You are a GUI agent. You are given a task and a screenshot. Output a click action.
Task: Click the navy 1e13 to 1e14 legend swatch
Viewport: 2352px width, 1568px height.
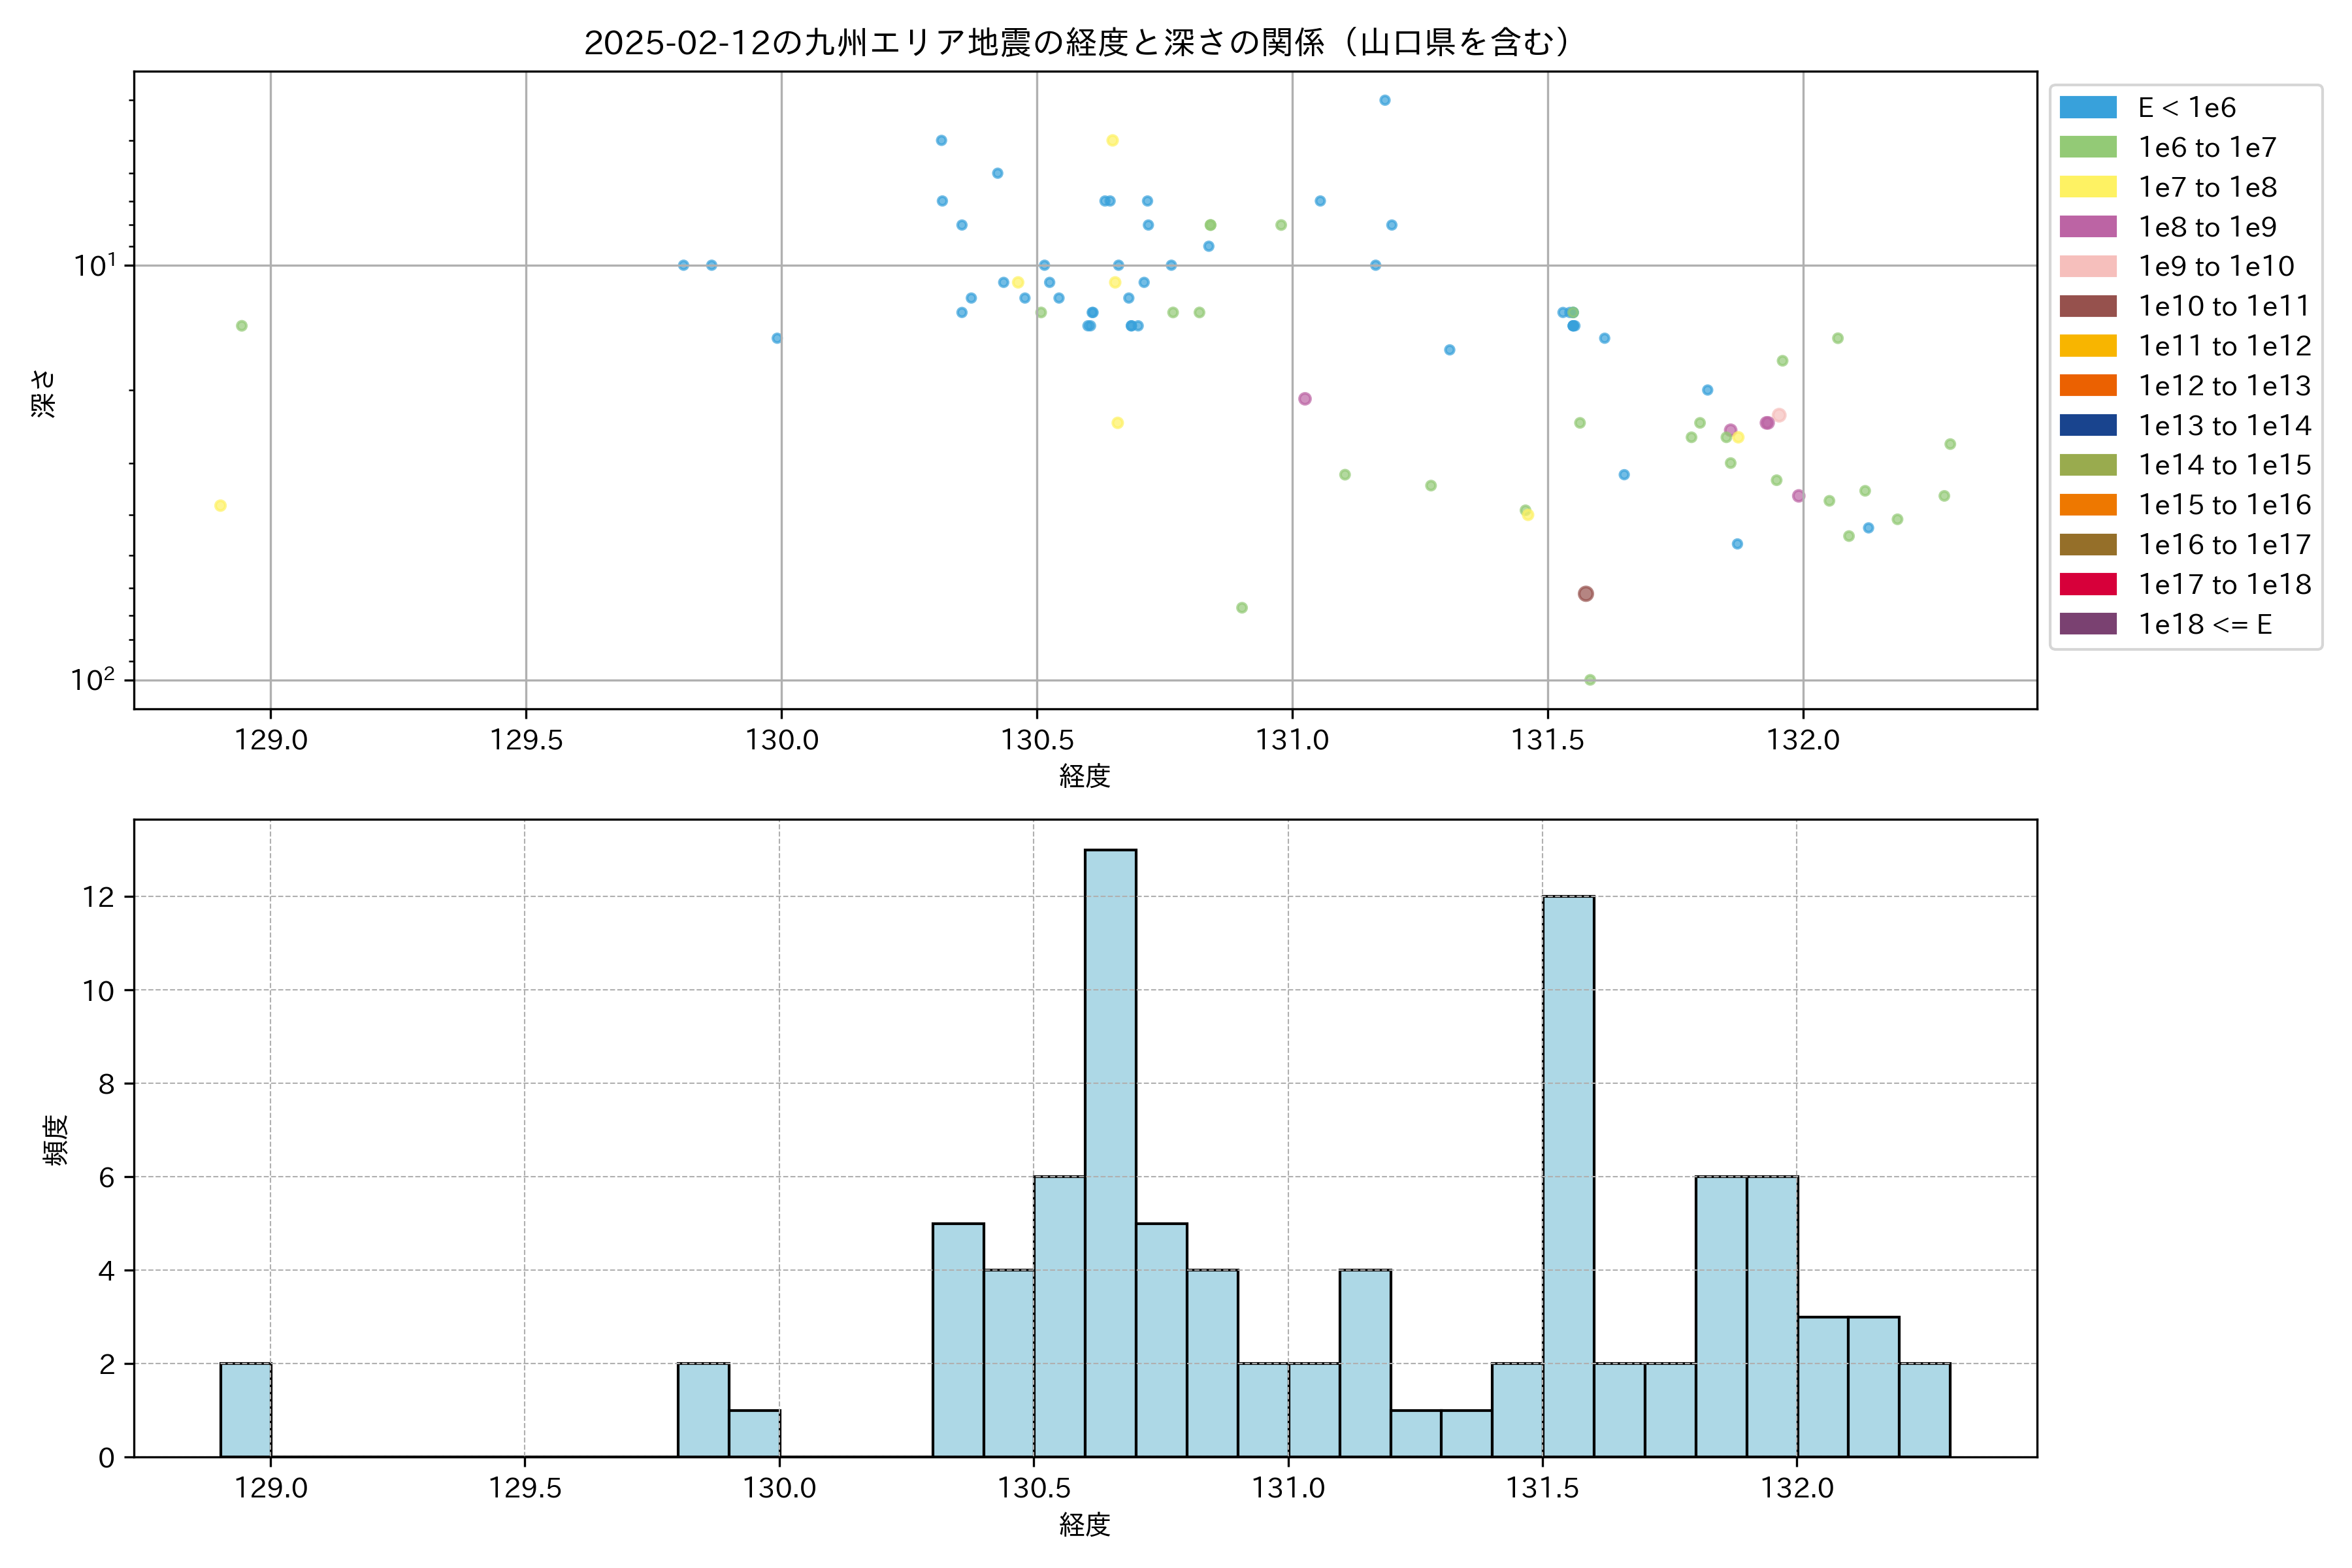tap(2088, 425)
